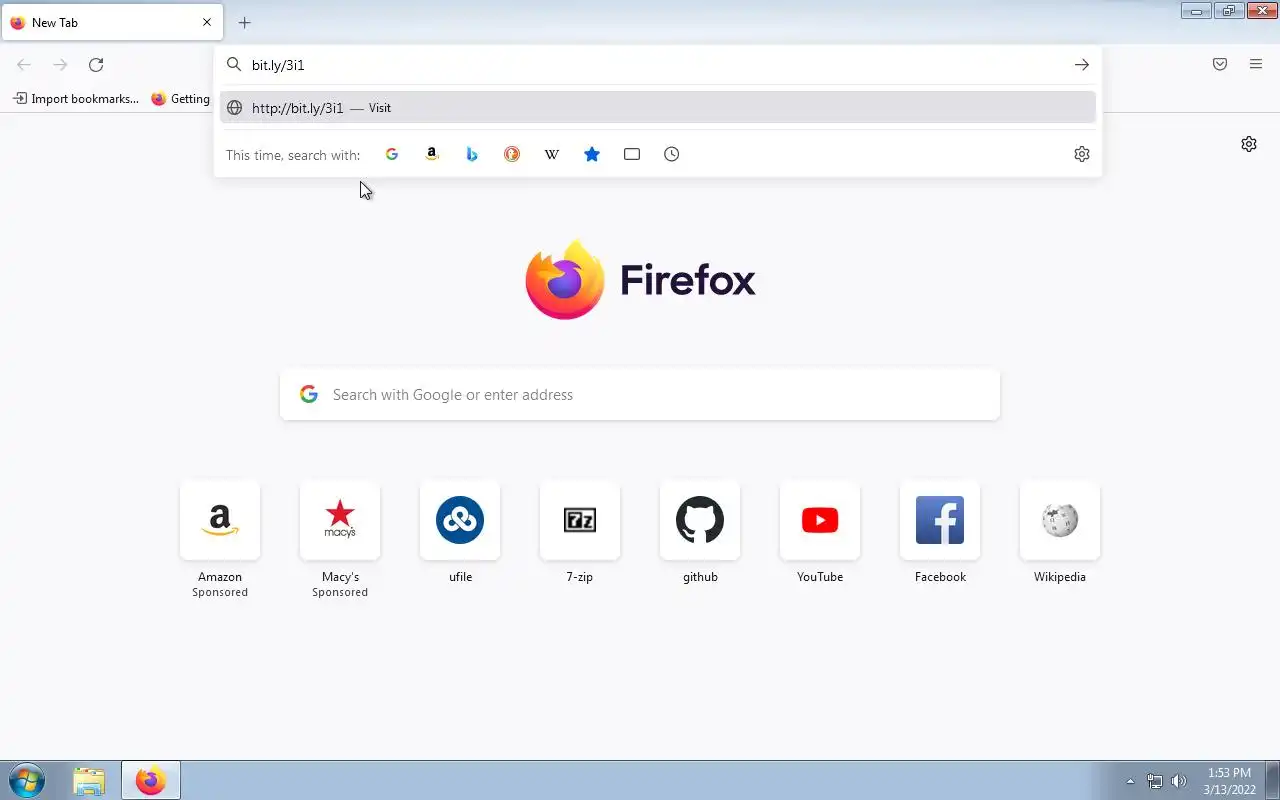Screen dimensions: 1280x800
Task: Select Firefox taskbar button
Action: [x=151, y=781]
